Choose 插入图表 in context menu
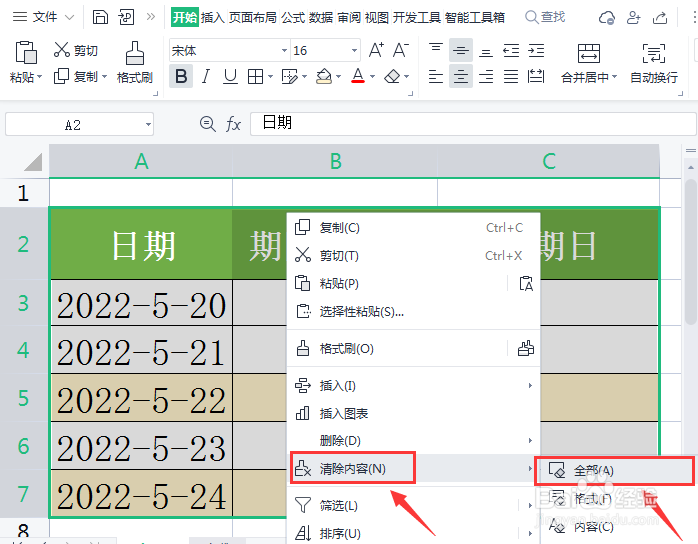This screenshot has height=544, width=698. click(413, 414)
